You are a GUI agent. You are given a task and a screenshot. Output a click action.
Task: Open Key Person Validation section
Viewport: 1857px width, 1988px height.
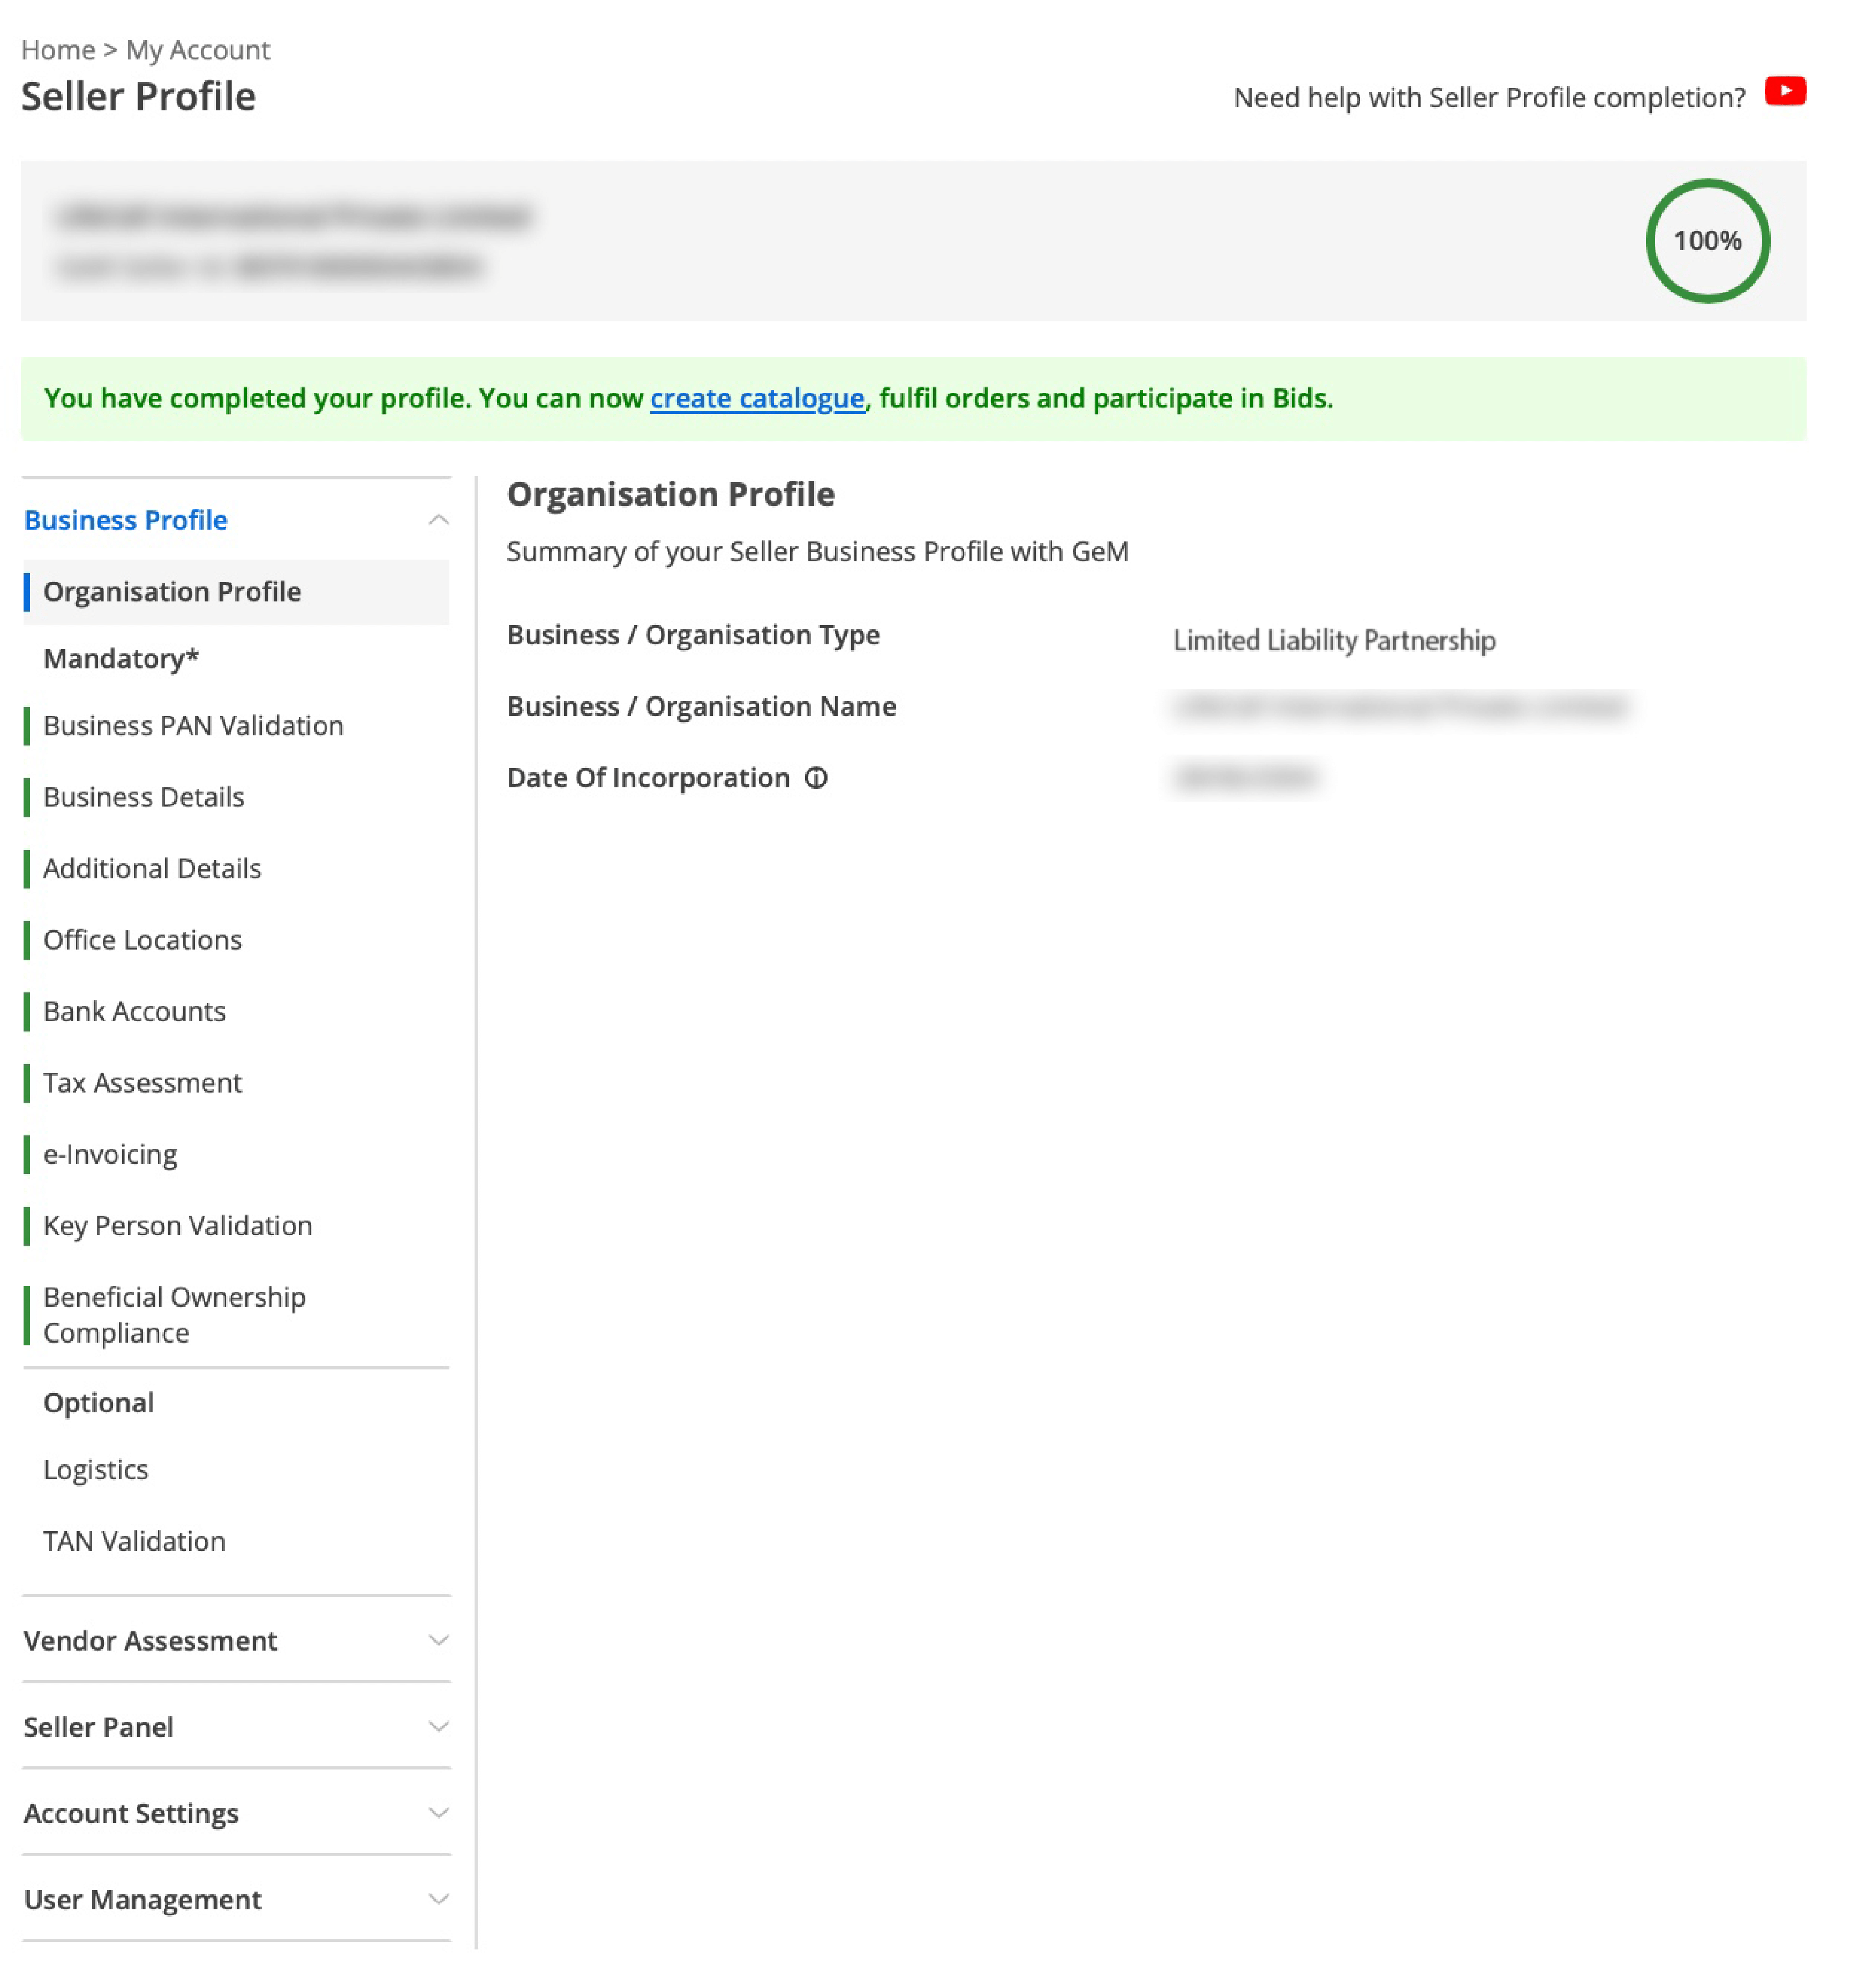point(178,1226)
